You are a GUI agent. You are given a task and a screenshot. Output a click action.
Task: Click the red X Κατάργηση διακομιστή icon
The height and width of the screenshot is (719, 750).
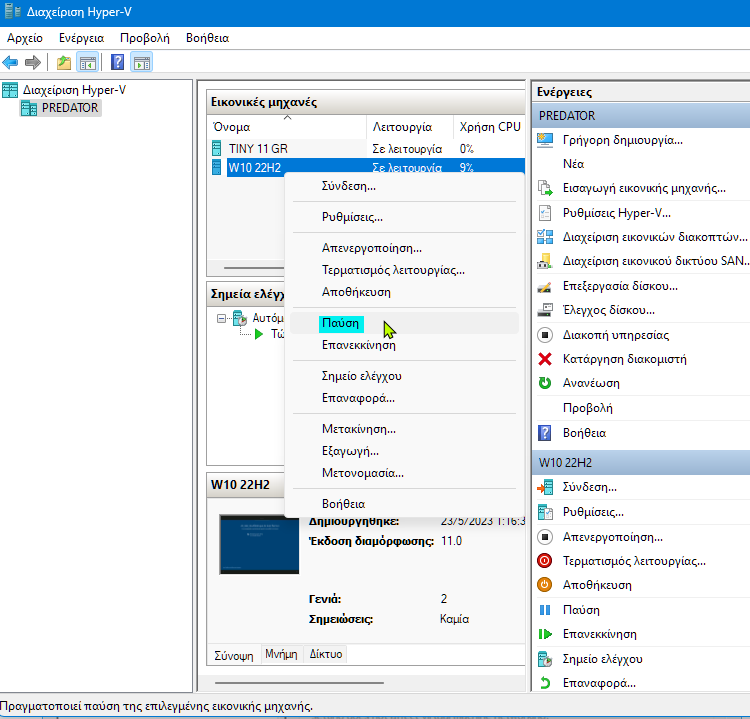click(545, 359)
